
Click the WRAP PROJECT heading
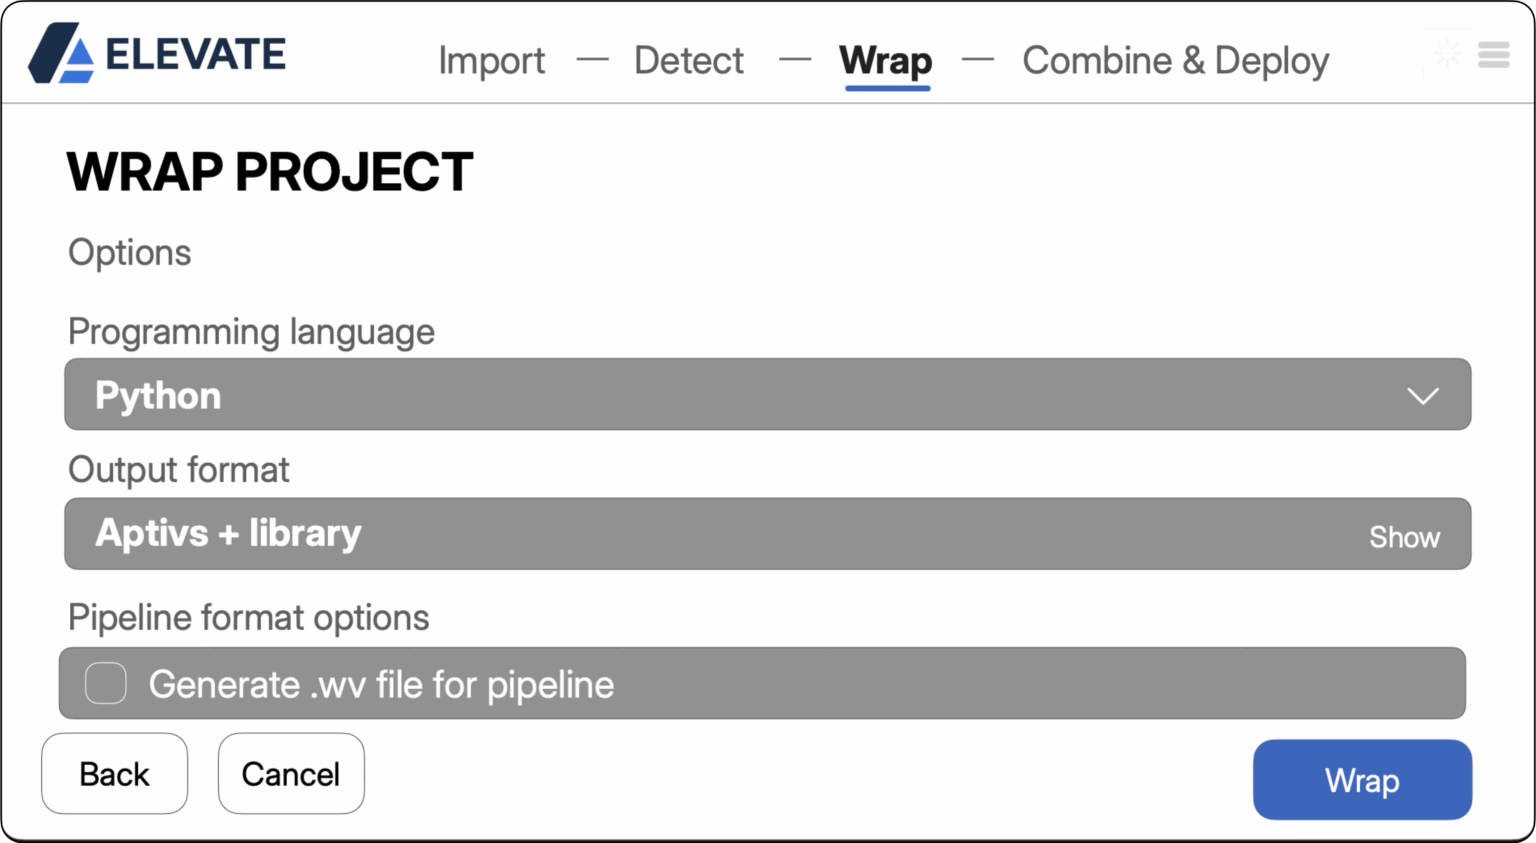tap(269, 172)
